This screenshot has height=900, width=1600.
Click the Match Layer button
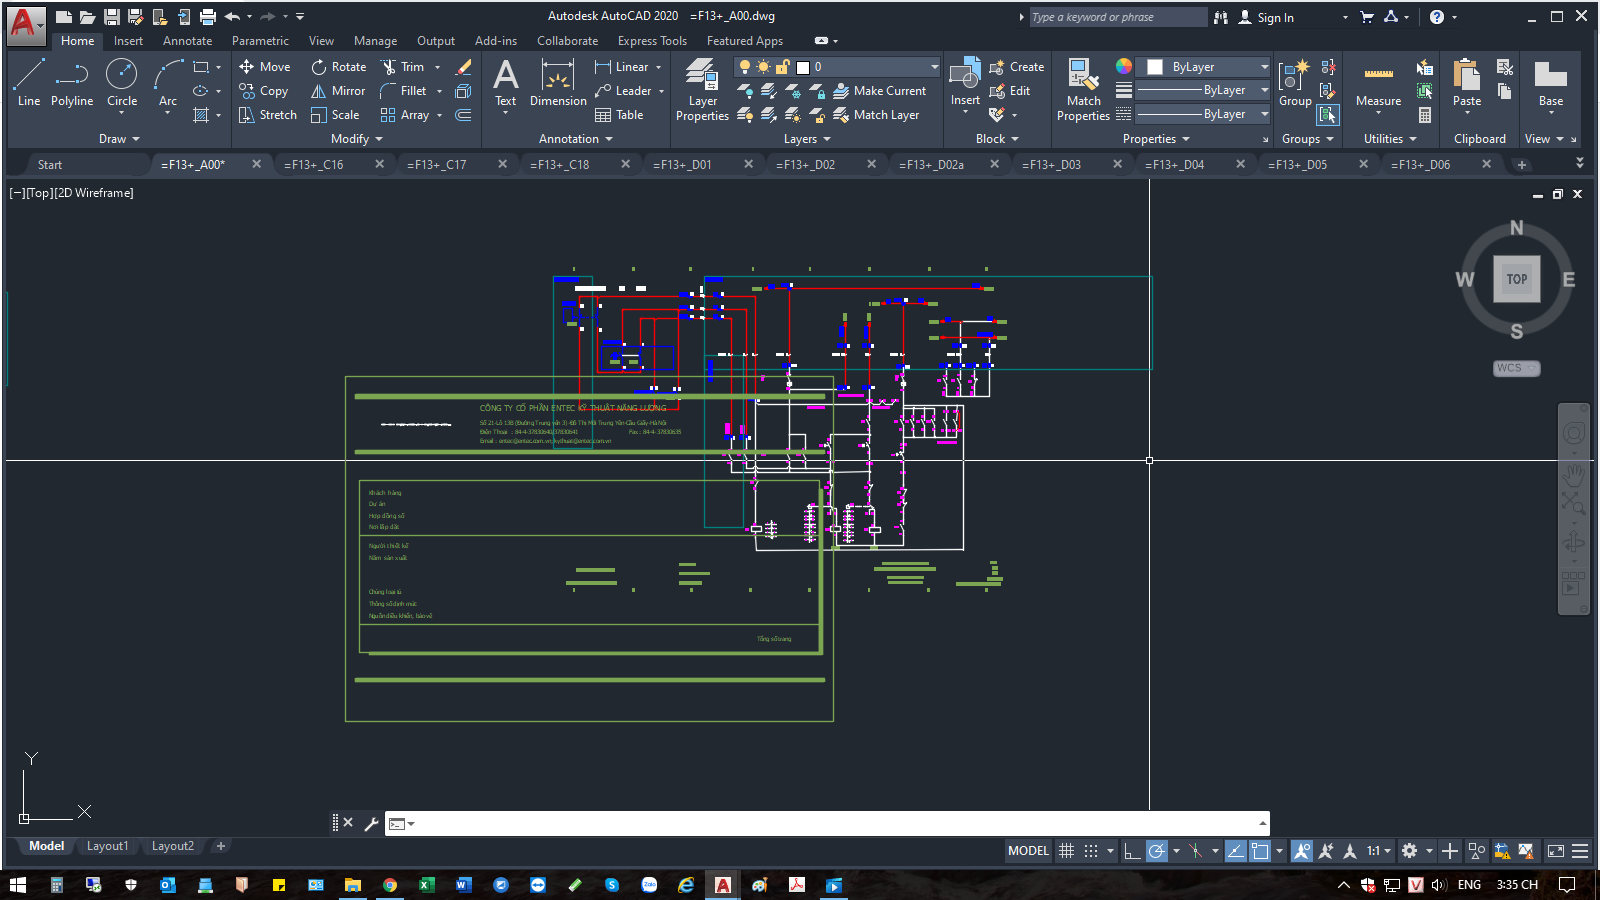click(876, 115)
